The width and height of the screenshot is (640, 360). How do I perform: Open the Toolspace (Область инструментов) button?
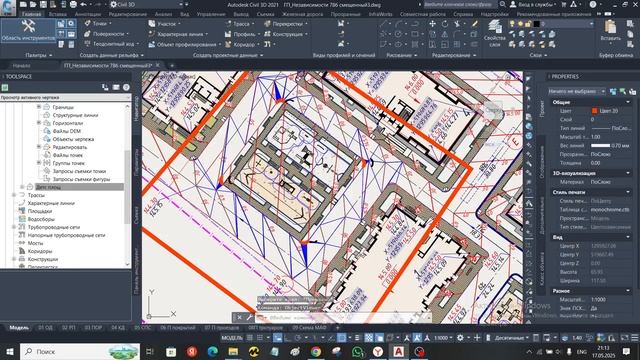(x=28, y=31)
